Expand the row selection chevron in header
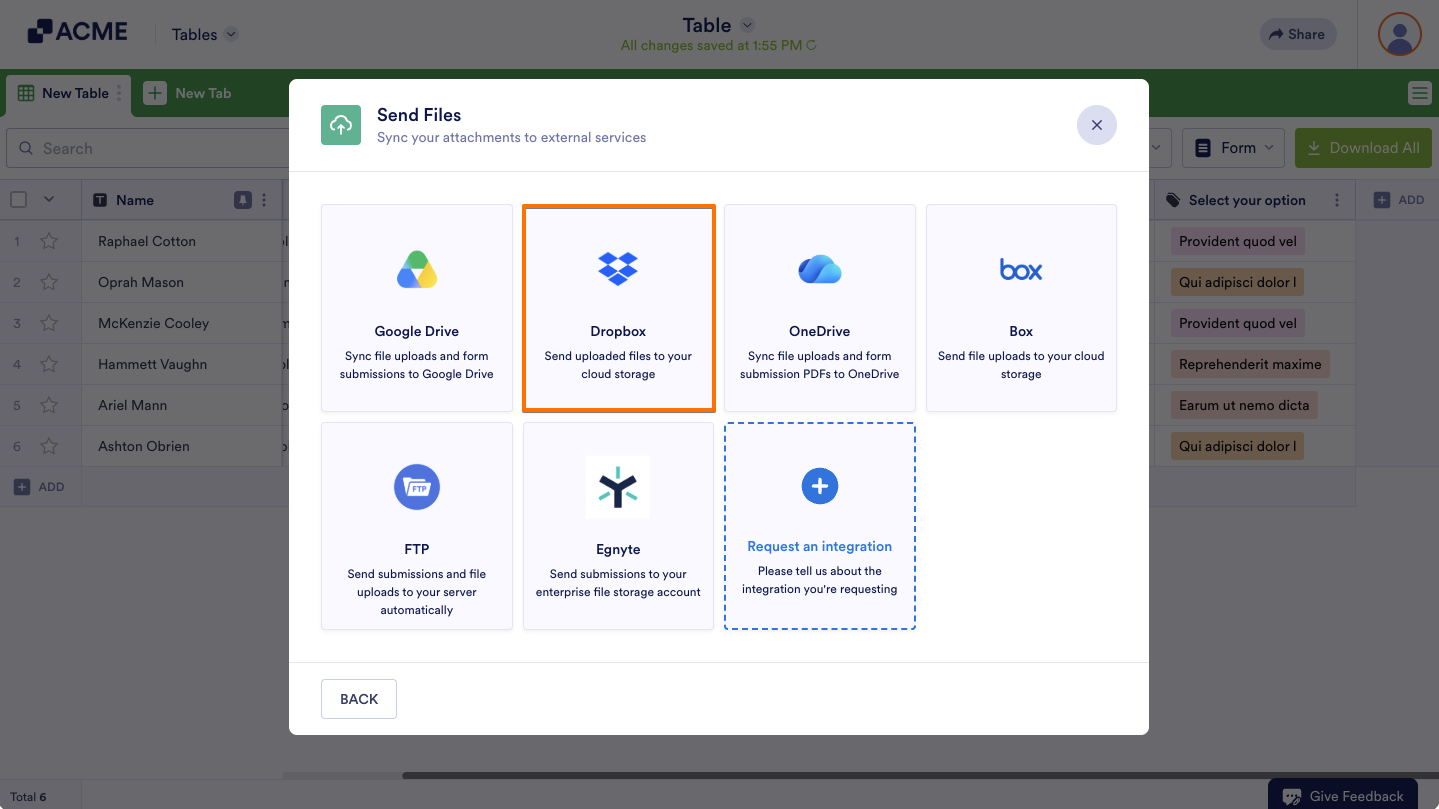The height and width of the screenshot is (809, 1439). (x=49, y=200)
